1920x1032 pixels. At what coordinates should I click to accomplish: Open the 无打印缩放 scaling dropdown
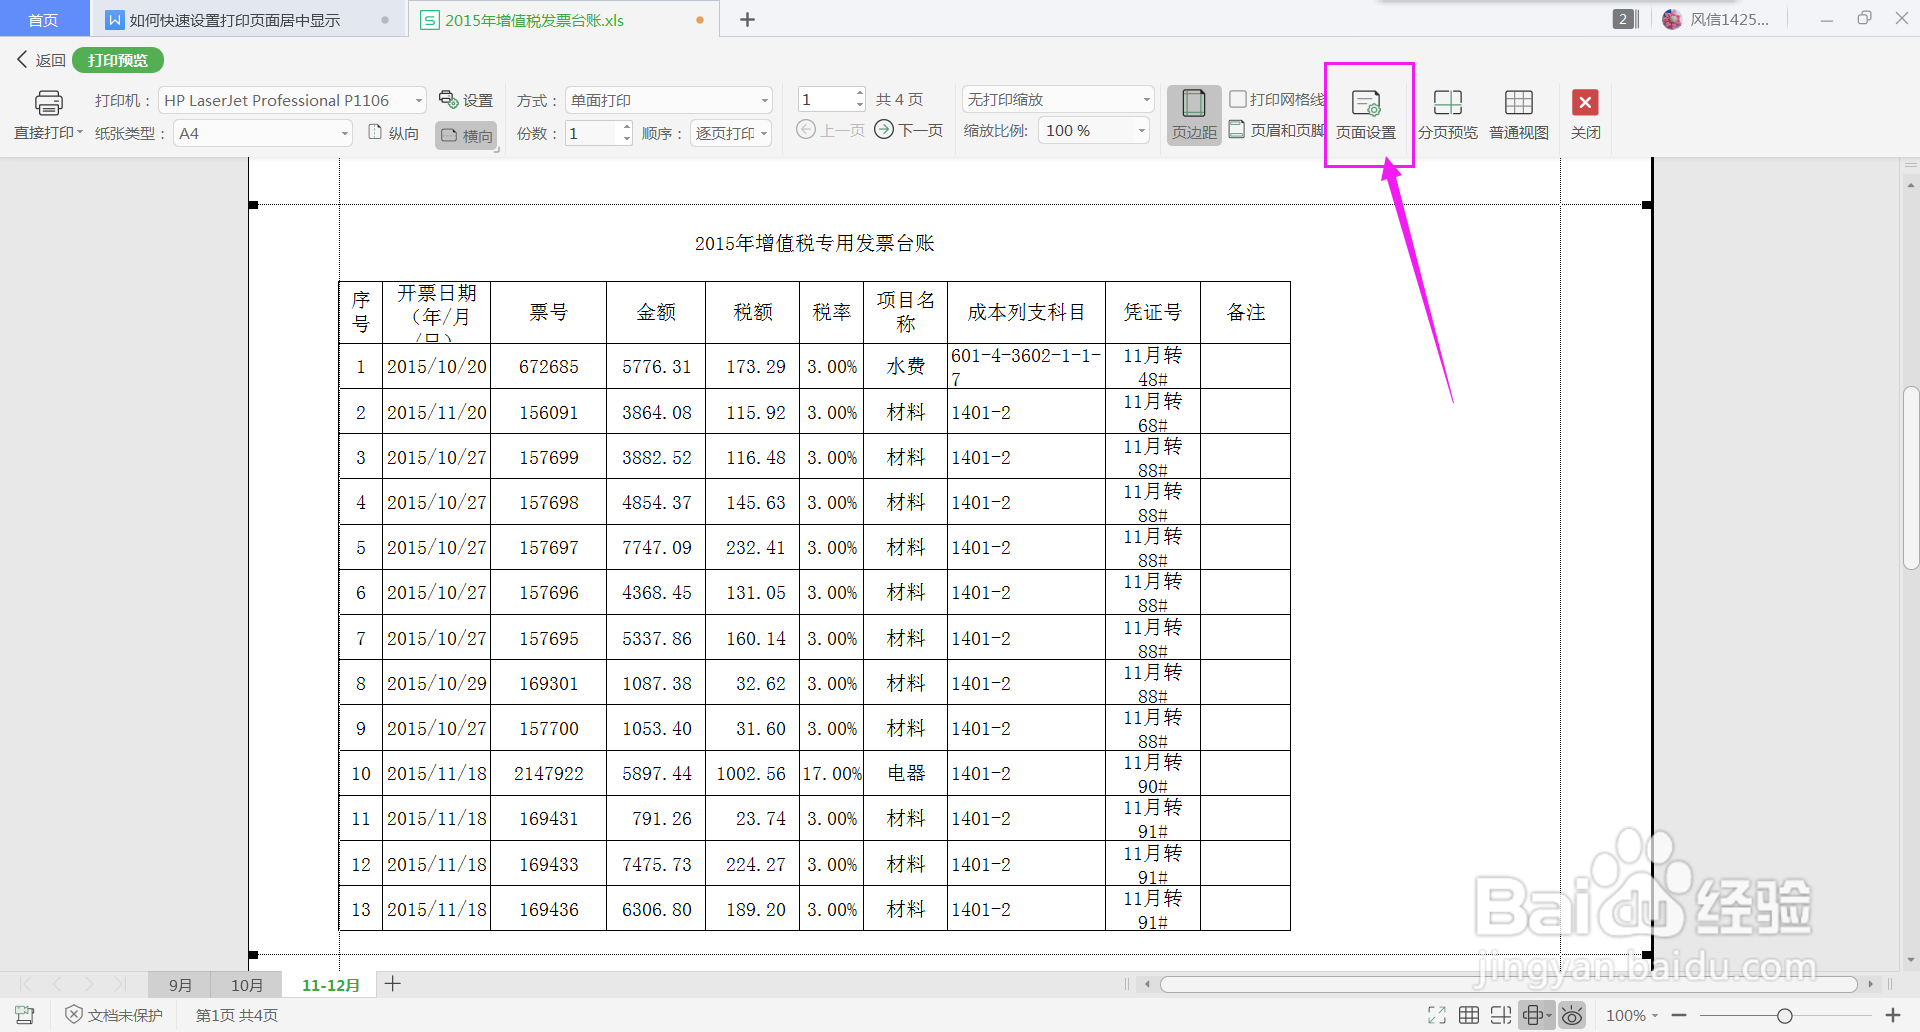(x=1143, y=99)
